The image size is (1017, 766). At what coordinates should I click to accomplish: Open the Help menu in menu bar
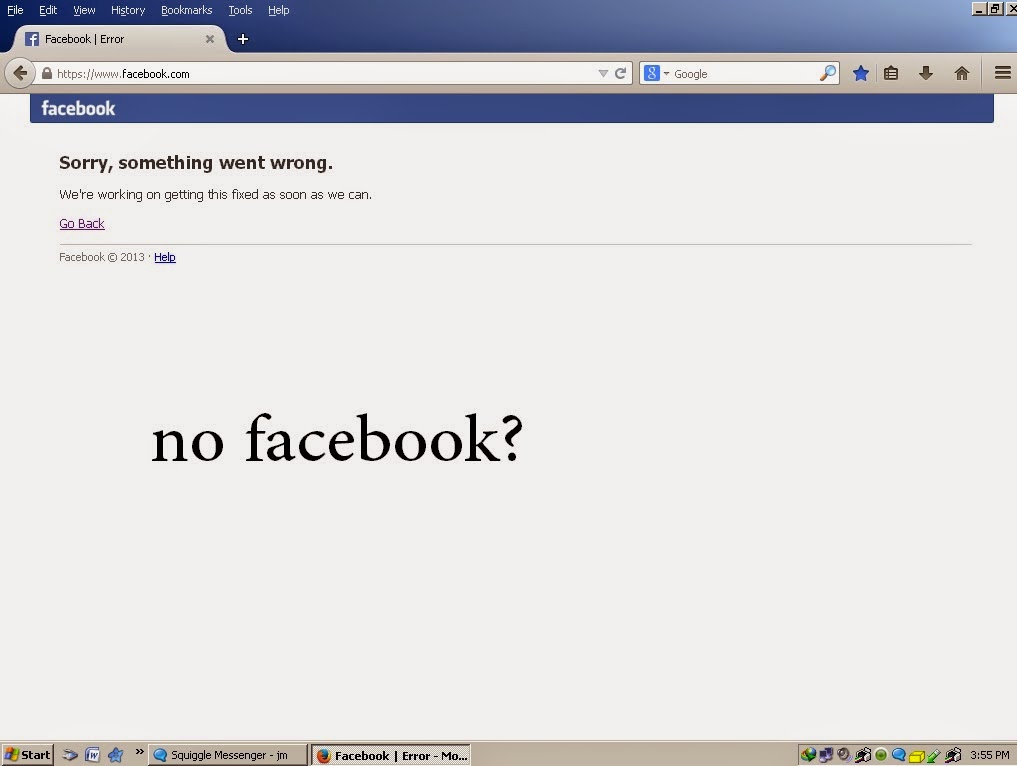pos(278,10)
